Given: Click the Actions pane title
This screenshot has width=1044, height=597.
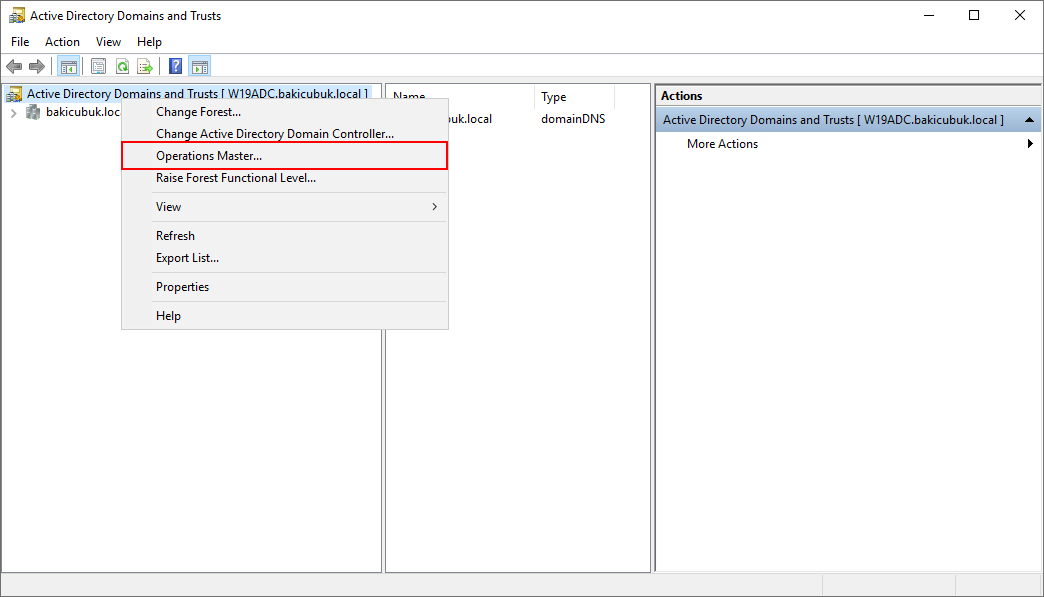Looking at the screenshot, I should (x=681, y=96).
